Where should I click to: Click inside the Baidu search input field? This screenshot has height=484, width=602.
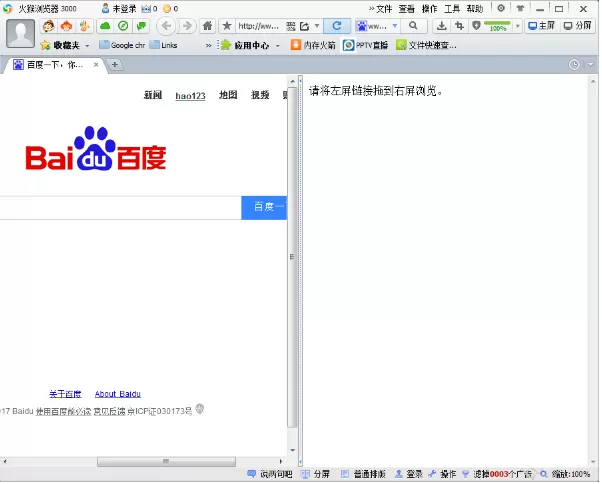coord(120,208)
